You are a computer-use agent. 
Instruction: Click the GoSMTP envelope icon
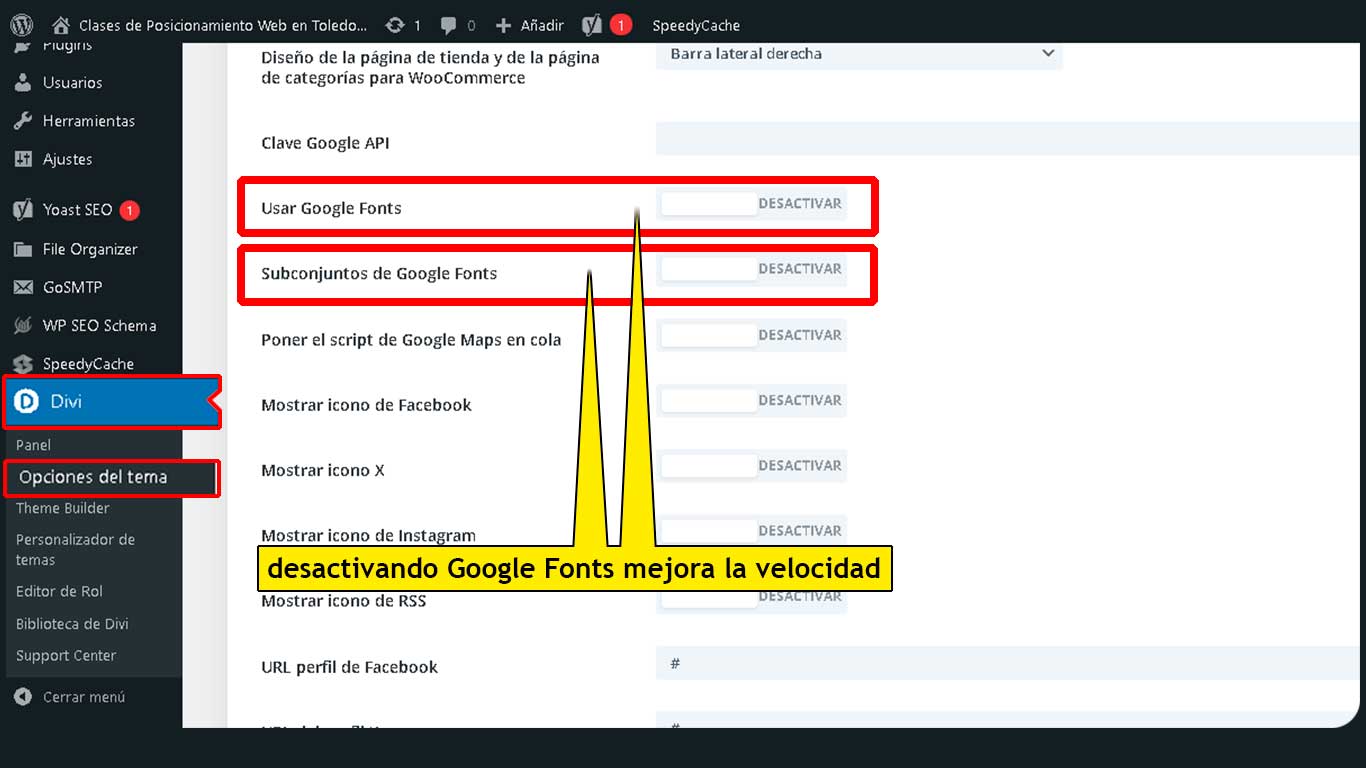[x=23, y=287]
